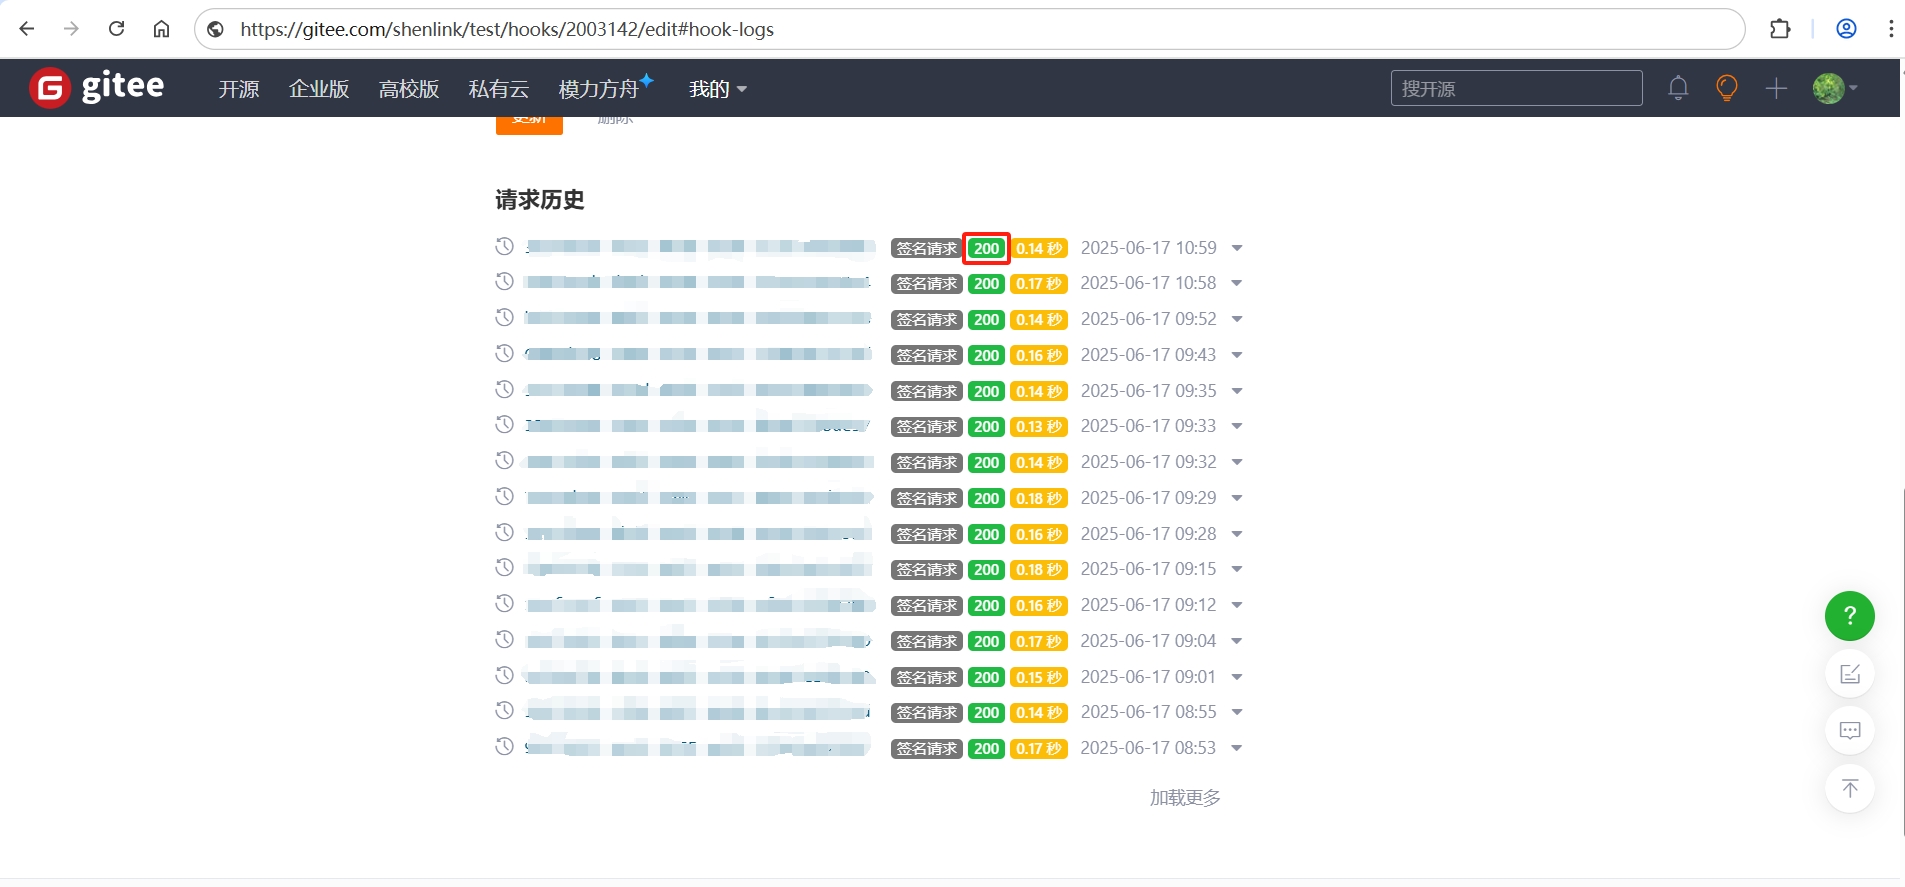Click the 200 status badge at 09:33
The width and height of the screenshot is (1905, 887).
coord(987,427)
